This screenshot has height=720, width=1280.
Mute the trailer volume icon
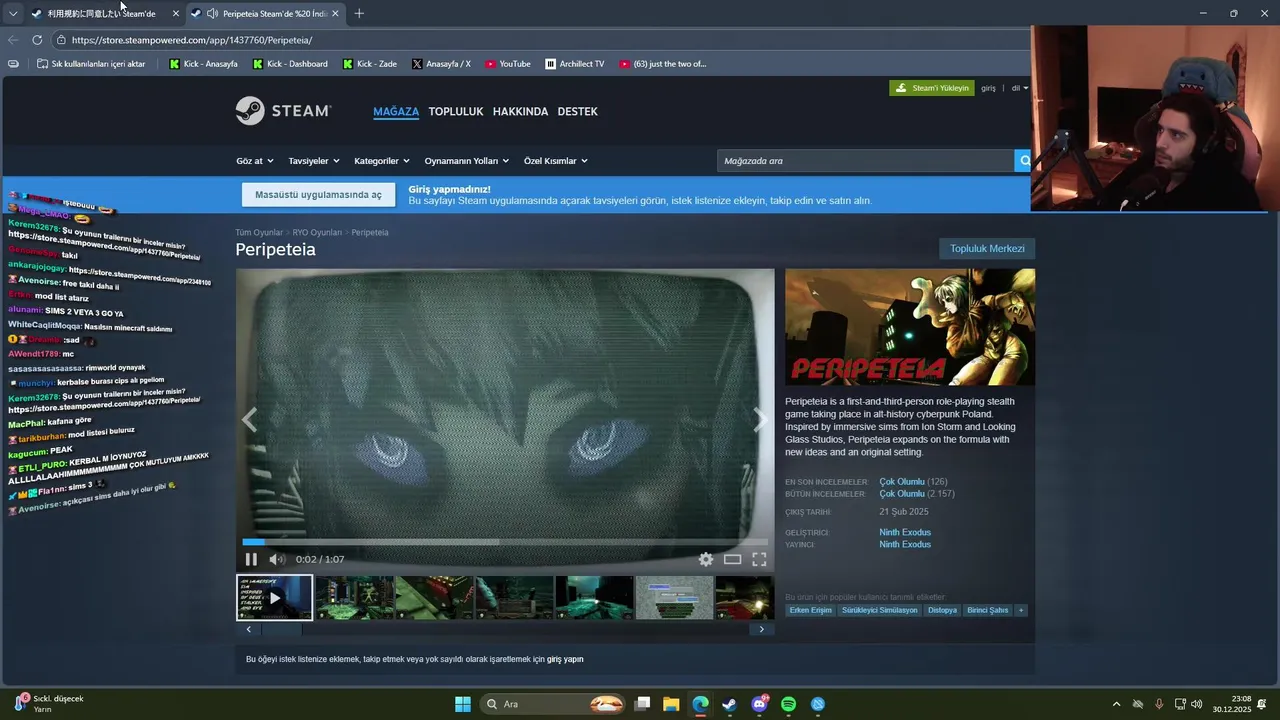[277, 559]
